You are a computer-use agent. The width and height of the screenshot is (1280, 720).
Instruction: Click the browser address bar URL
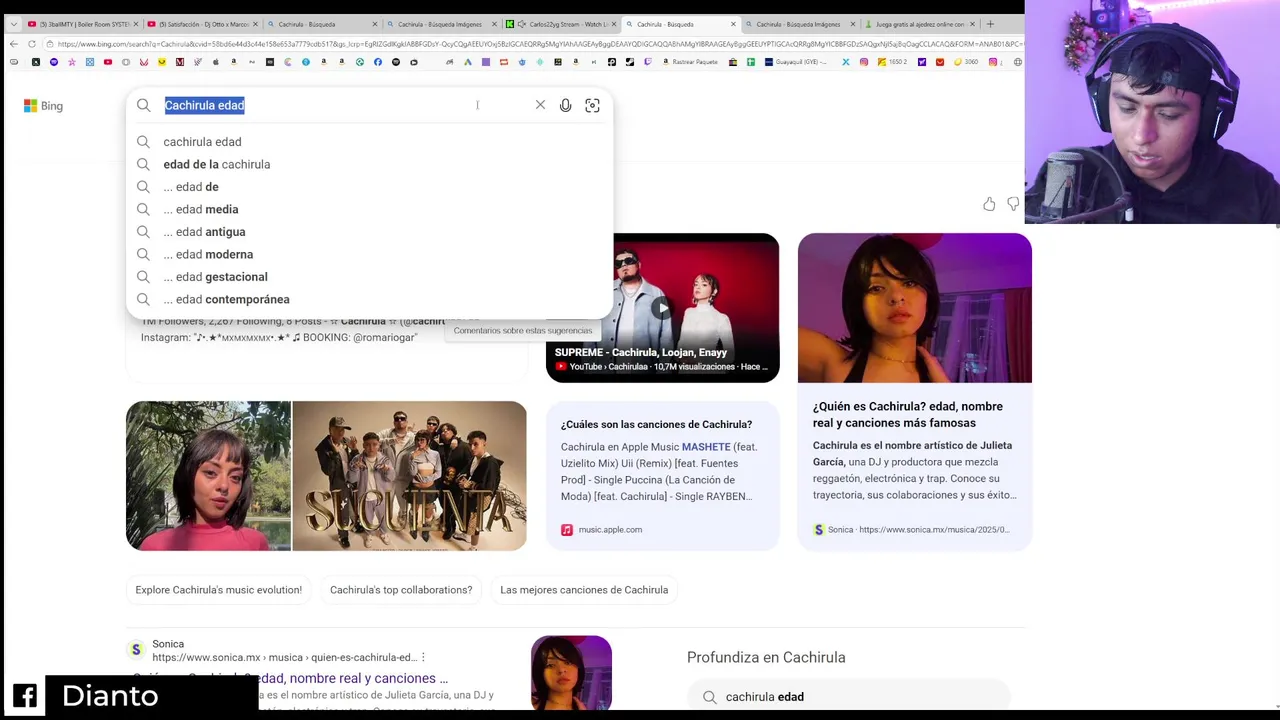pyautogui.click(x=540, y=44)
